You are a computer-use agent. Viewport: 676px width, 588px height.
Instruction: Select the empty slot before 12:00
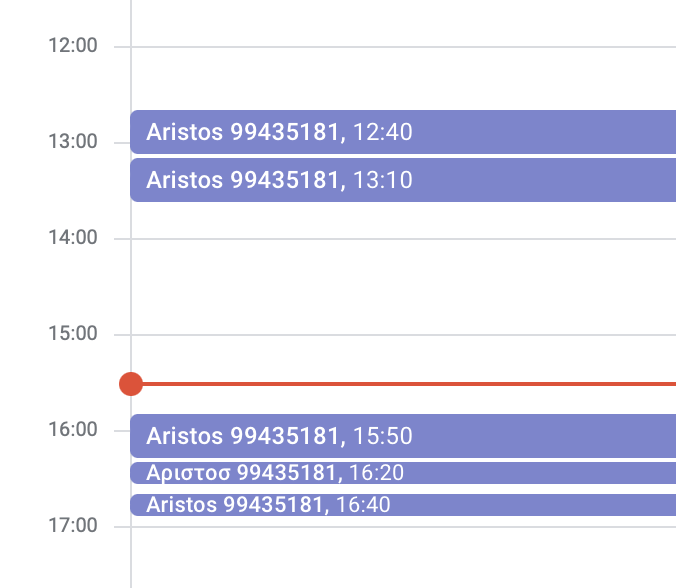403,22
